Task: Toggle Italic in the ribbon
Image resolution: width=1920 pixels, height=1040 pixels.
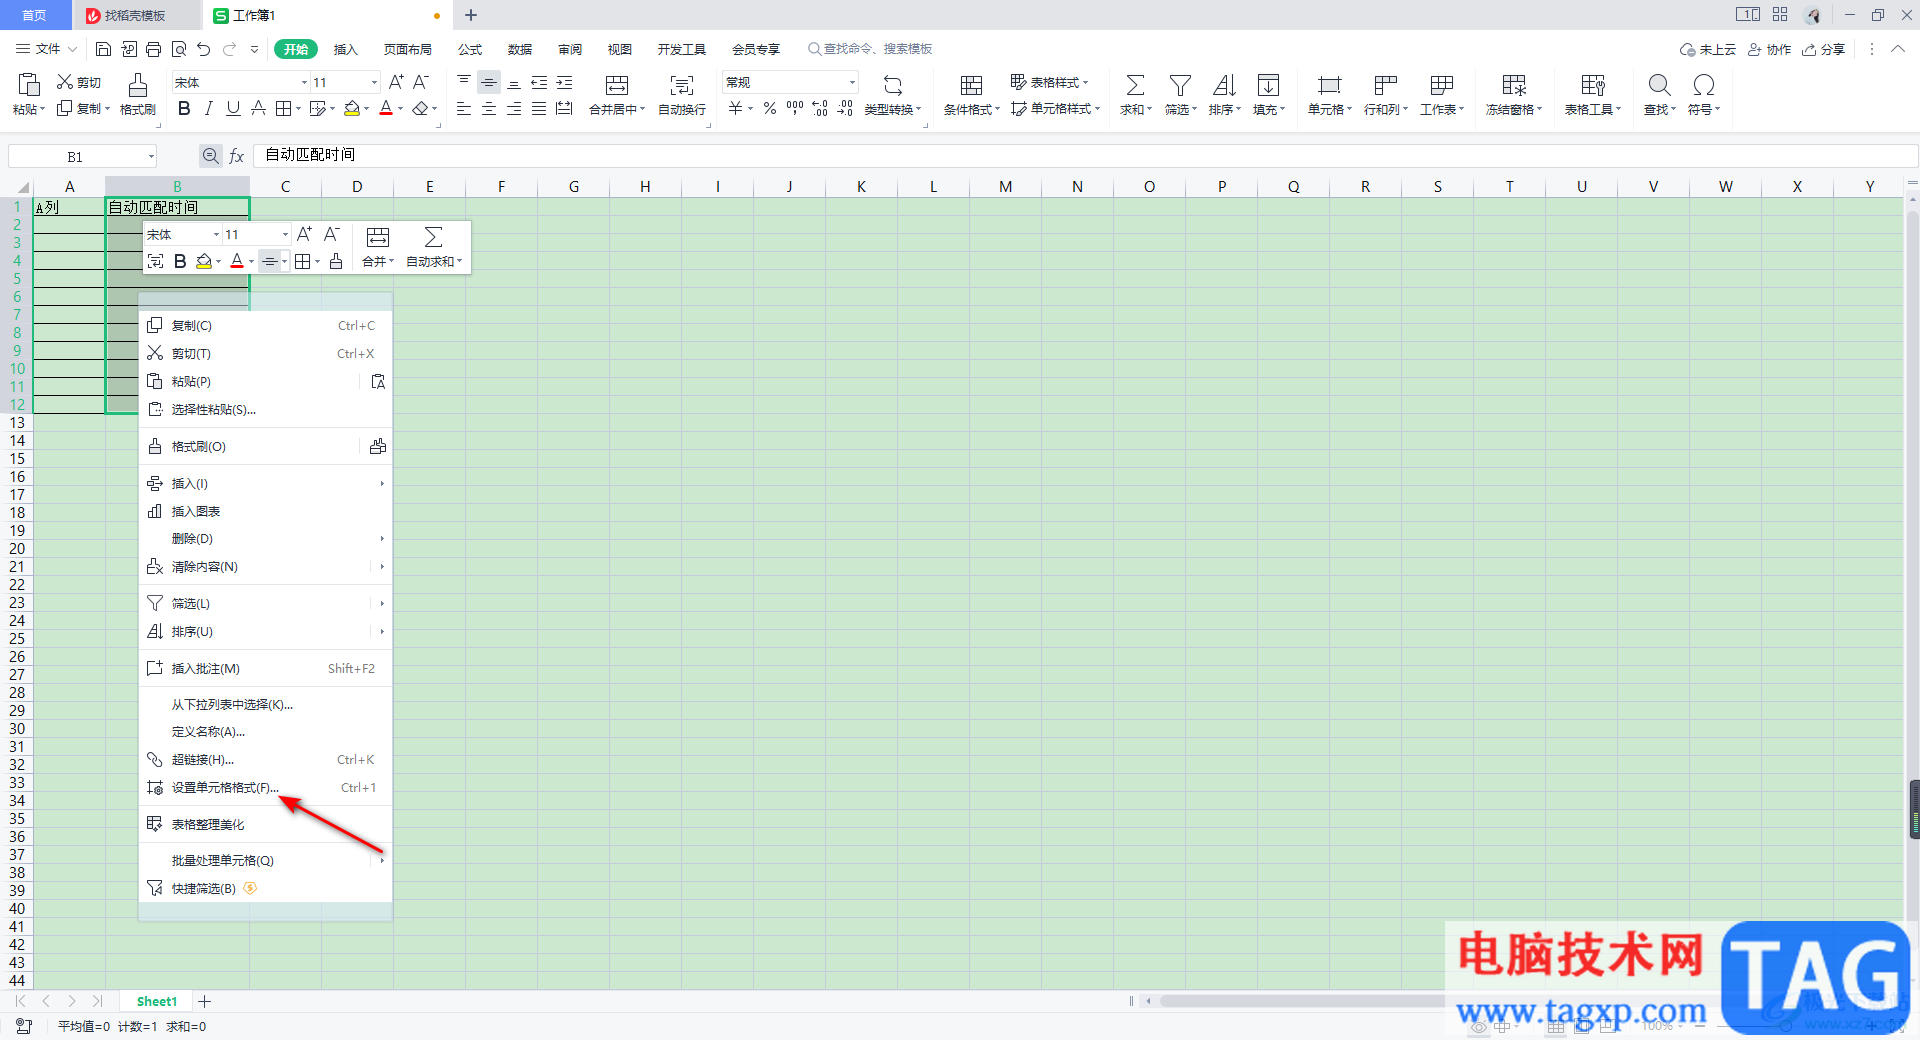Action: point(208,108)
